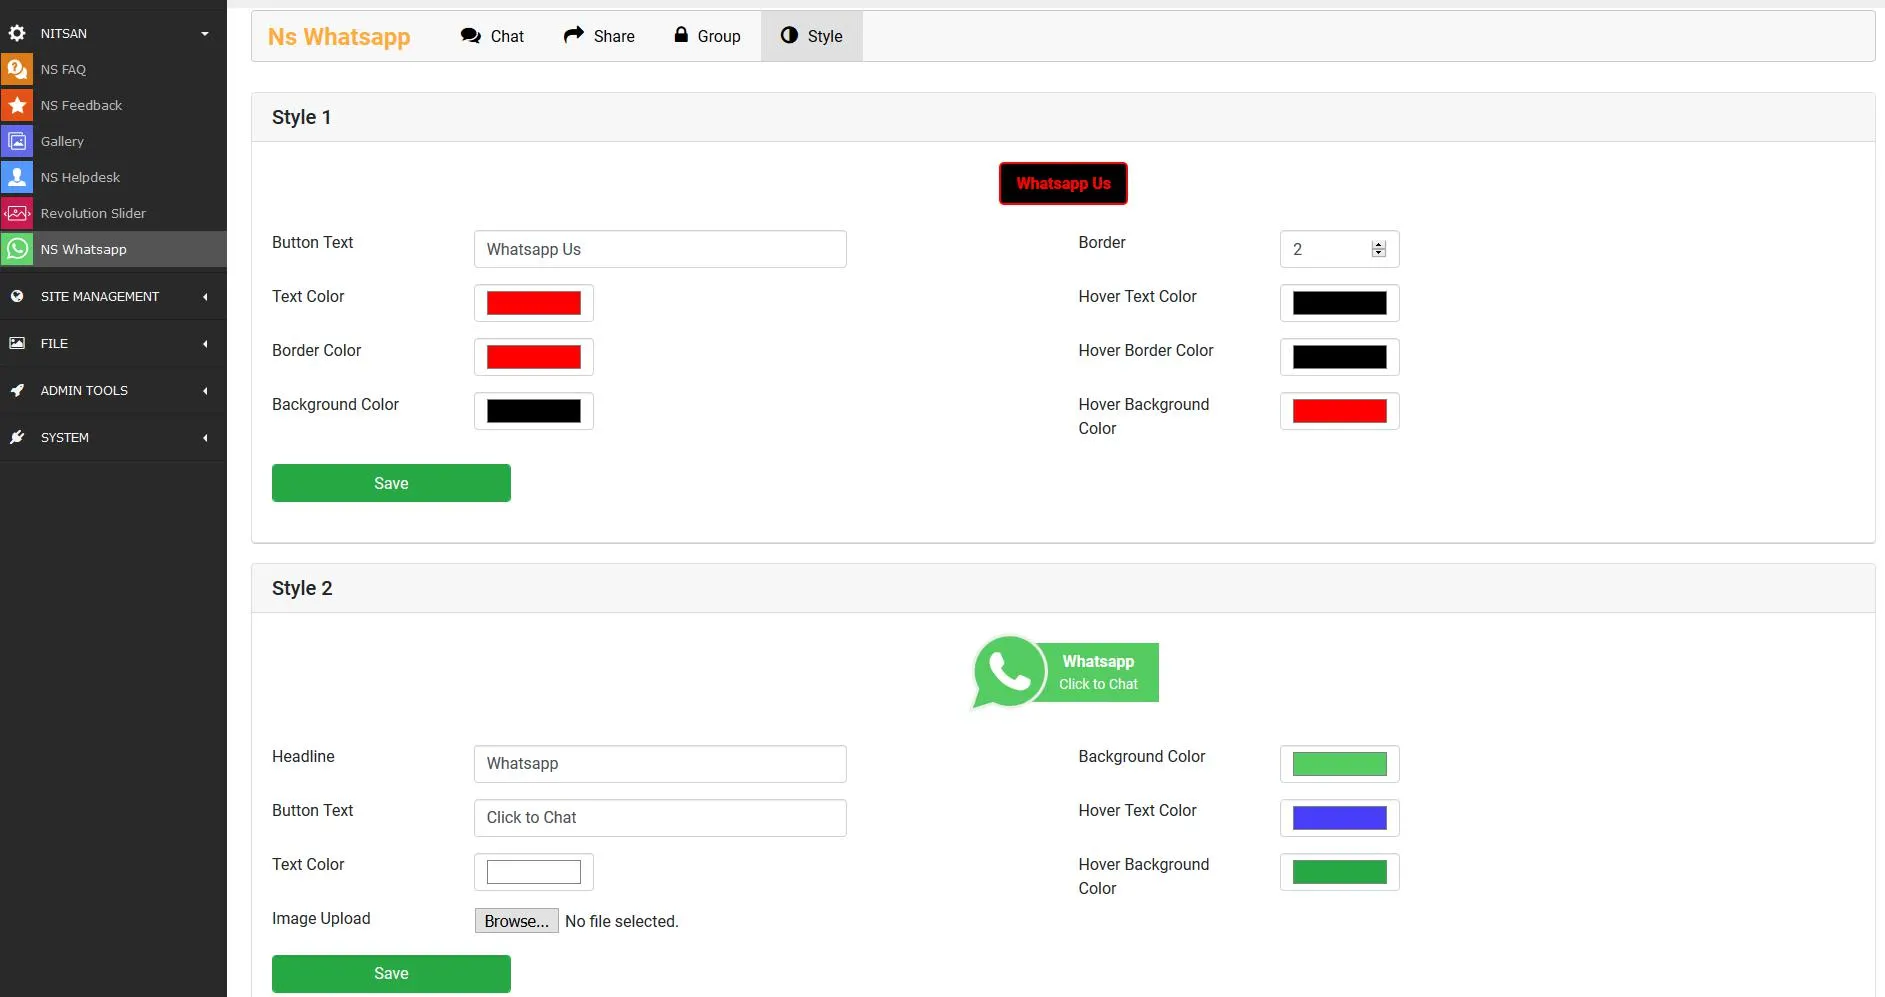This screenshot has height=997, width=1885.
Task: Click the Chat speech bubbles icon
Action: click(471, 36)
